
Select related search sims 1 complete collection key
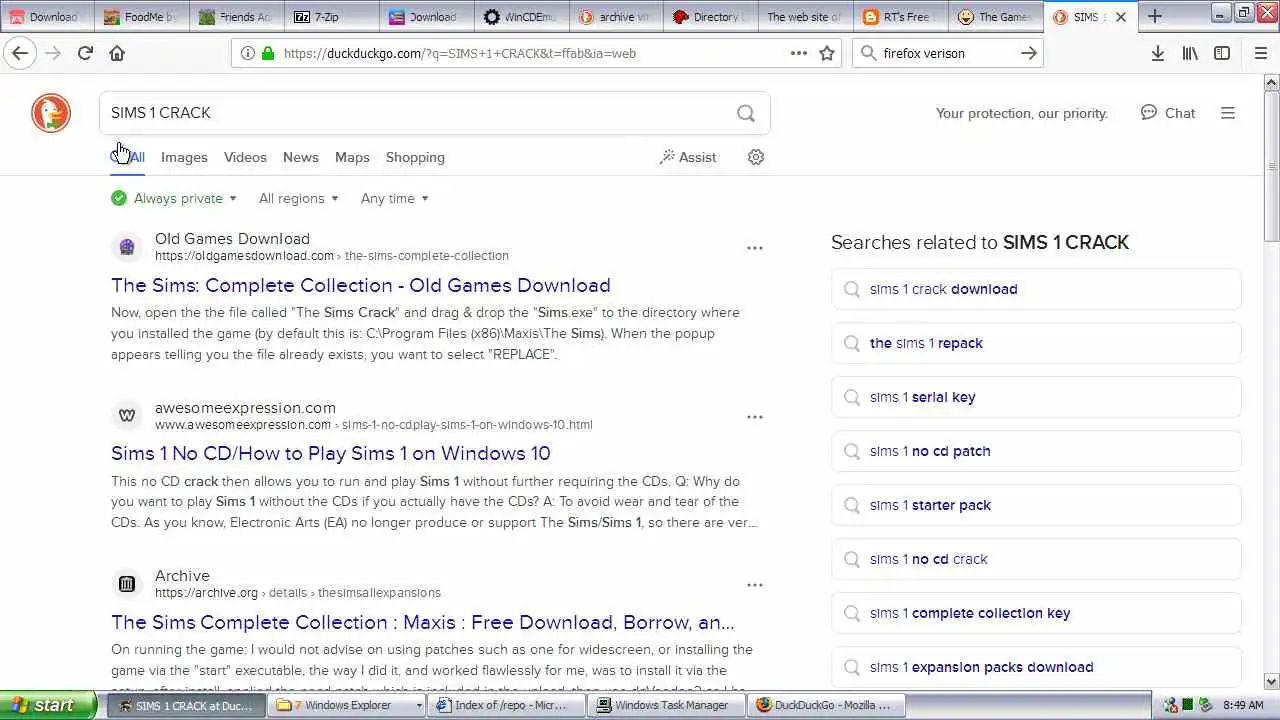[x=1036, y=613]
